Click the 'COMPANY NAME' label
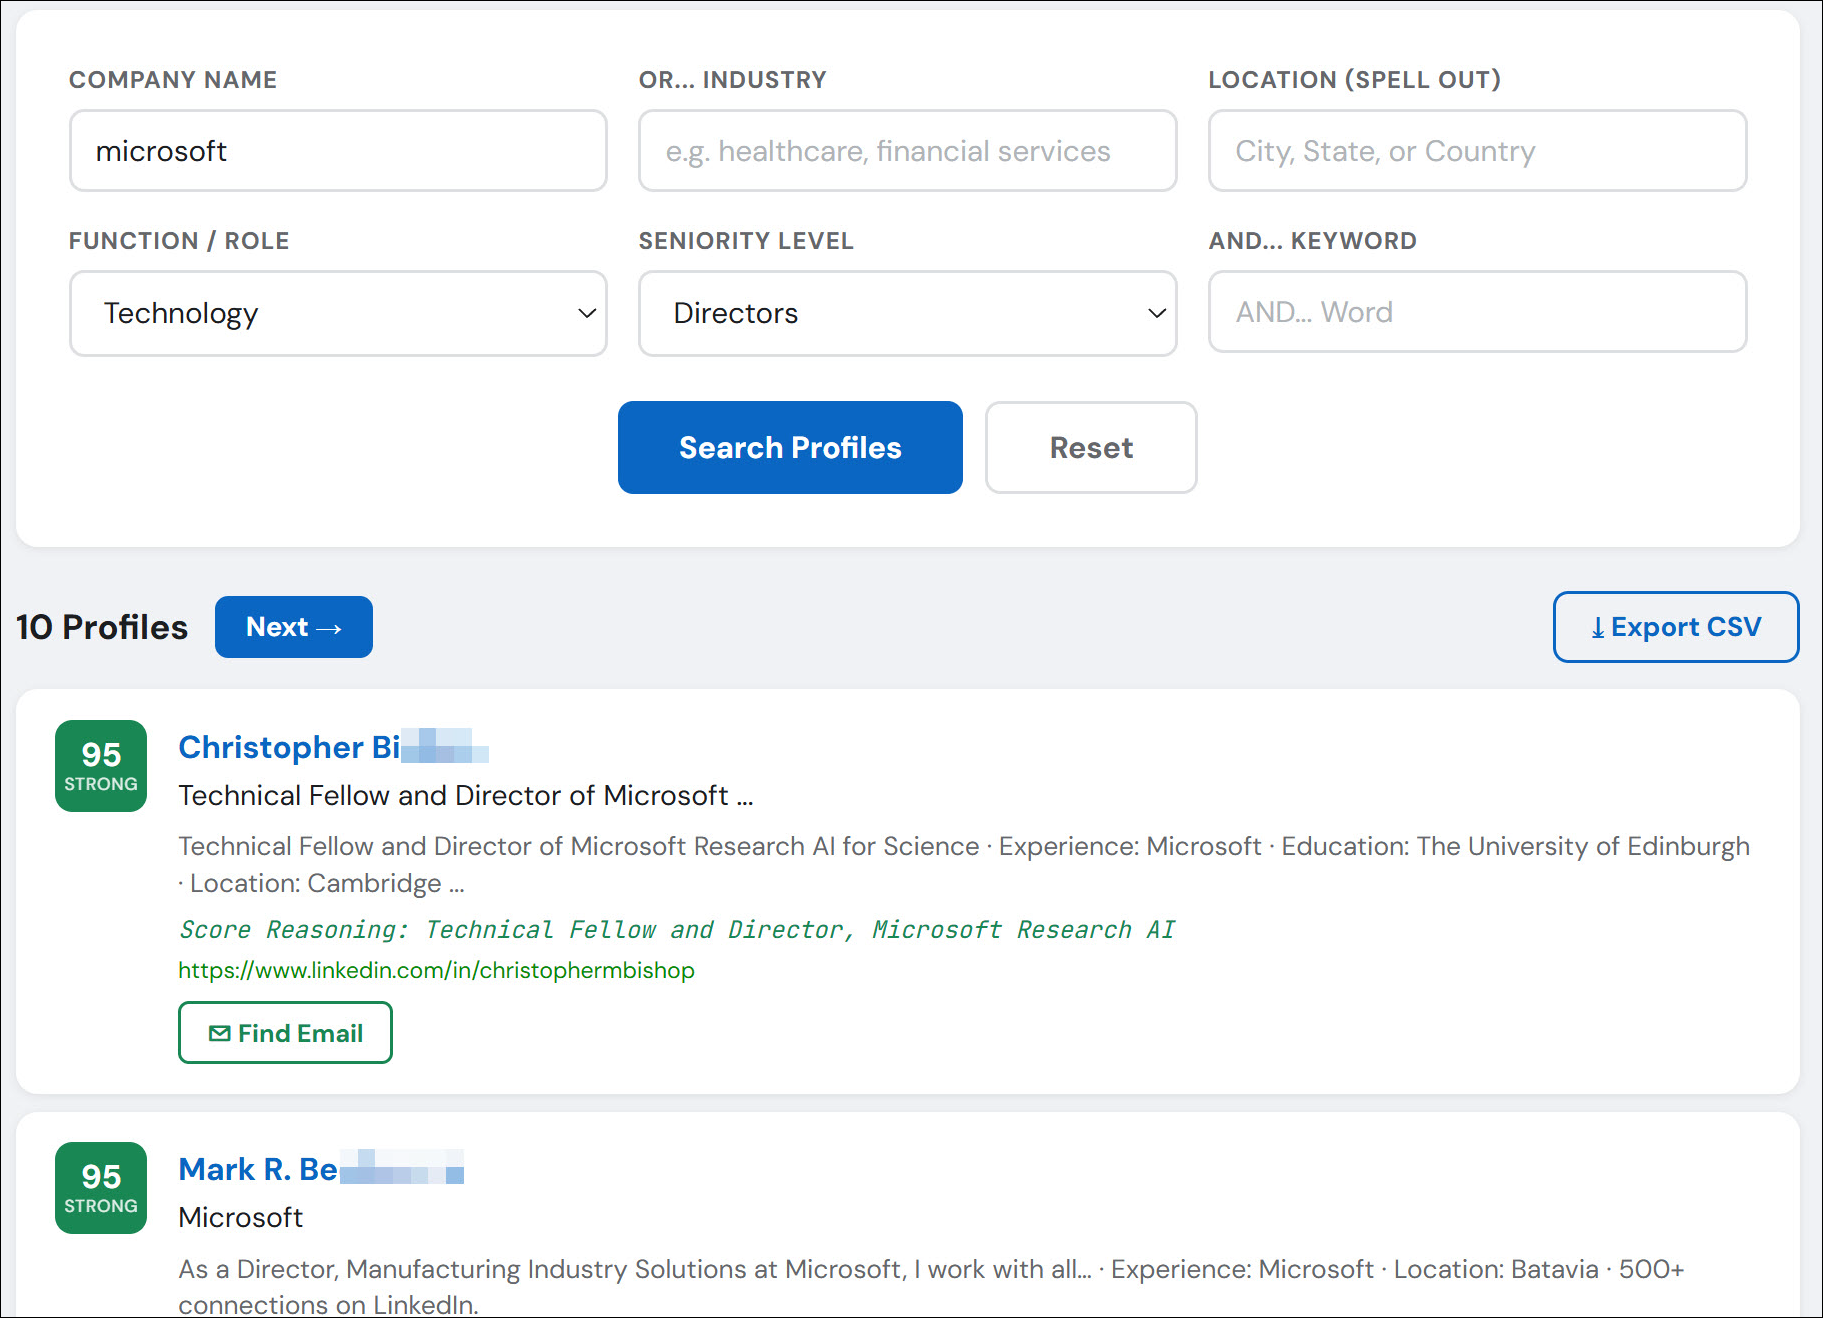The width and height of the screenshot is (1823, 1318). coord(173,80)
